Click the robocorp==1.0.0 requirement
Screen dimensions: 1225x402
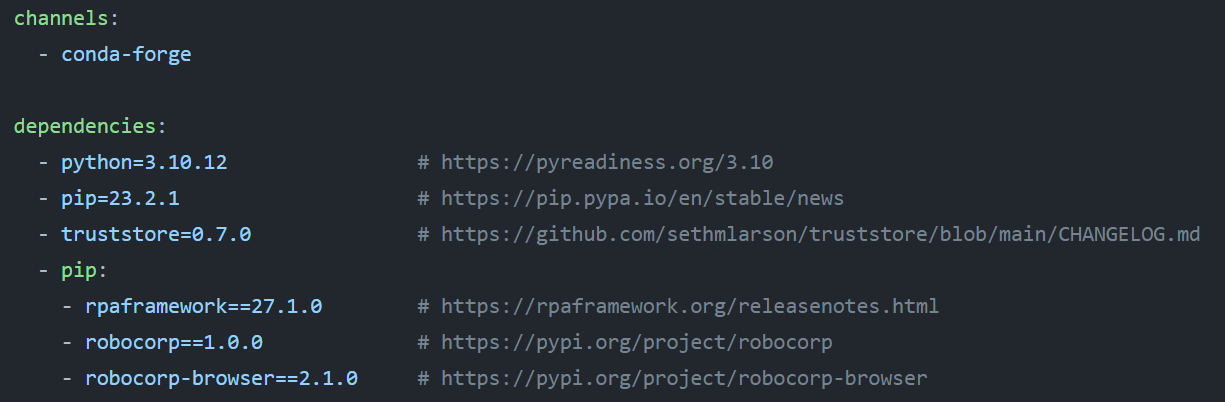(174, 342)
